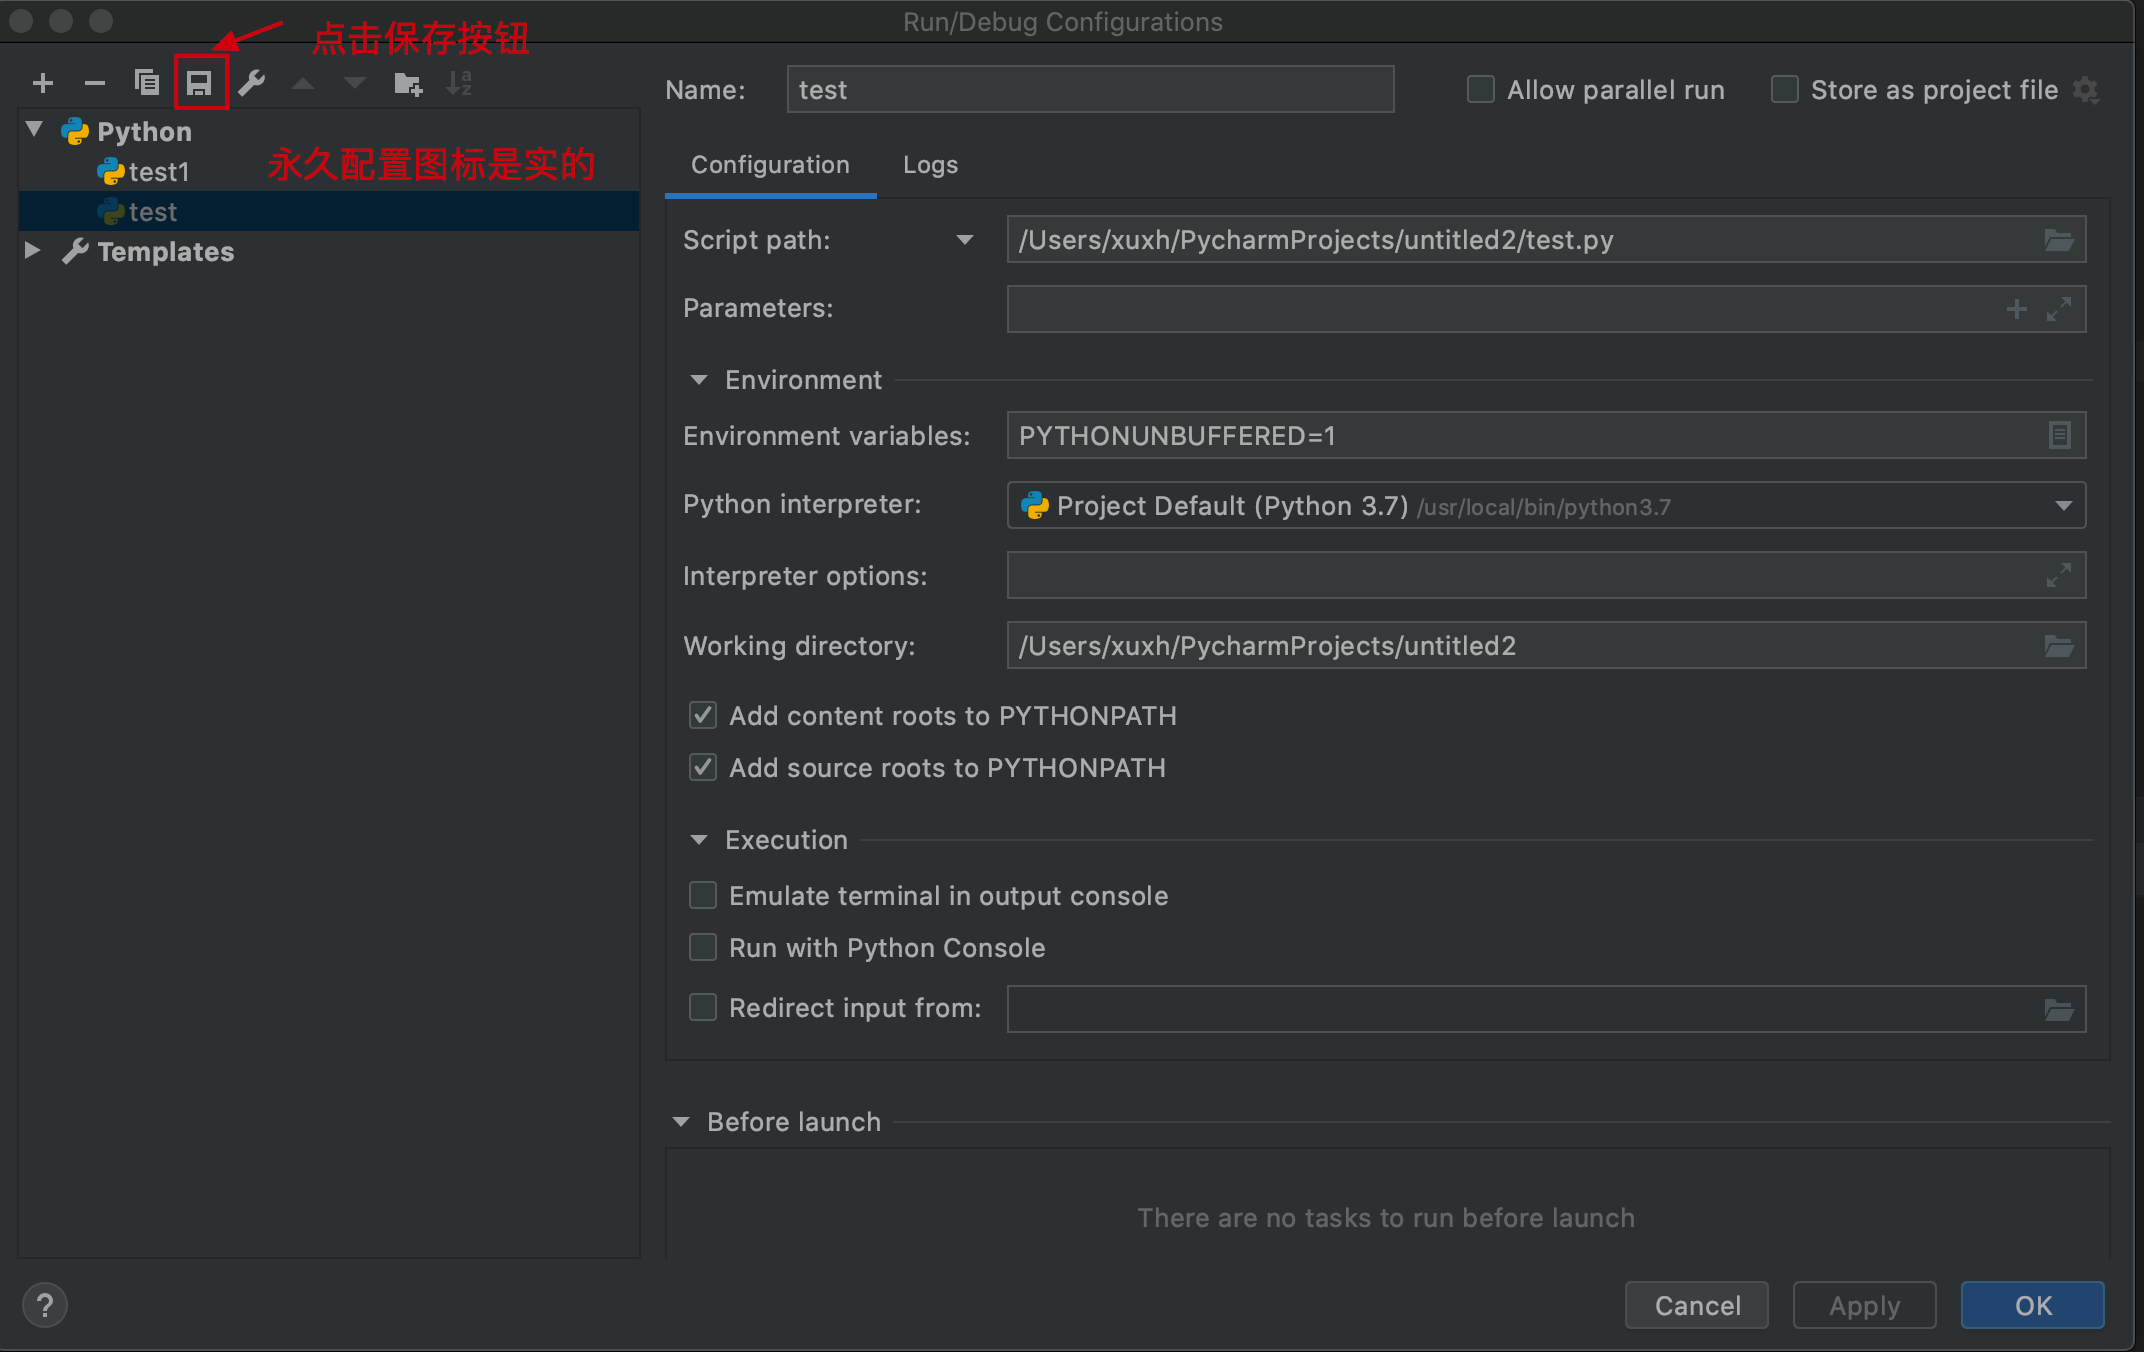Open edit templates wrench icon
2144x1352 pixels.
click(251, 83)
